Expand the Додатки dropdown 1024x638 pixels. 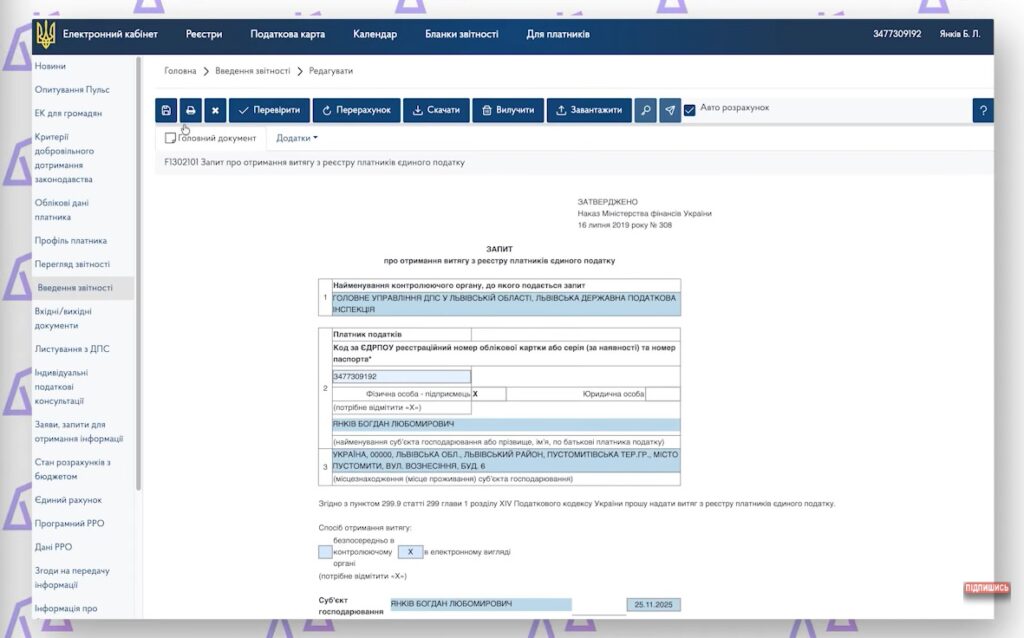(297, 138)
